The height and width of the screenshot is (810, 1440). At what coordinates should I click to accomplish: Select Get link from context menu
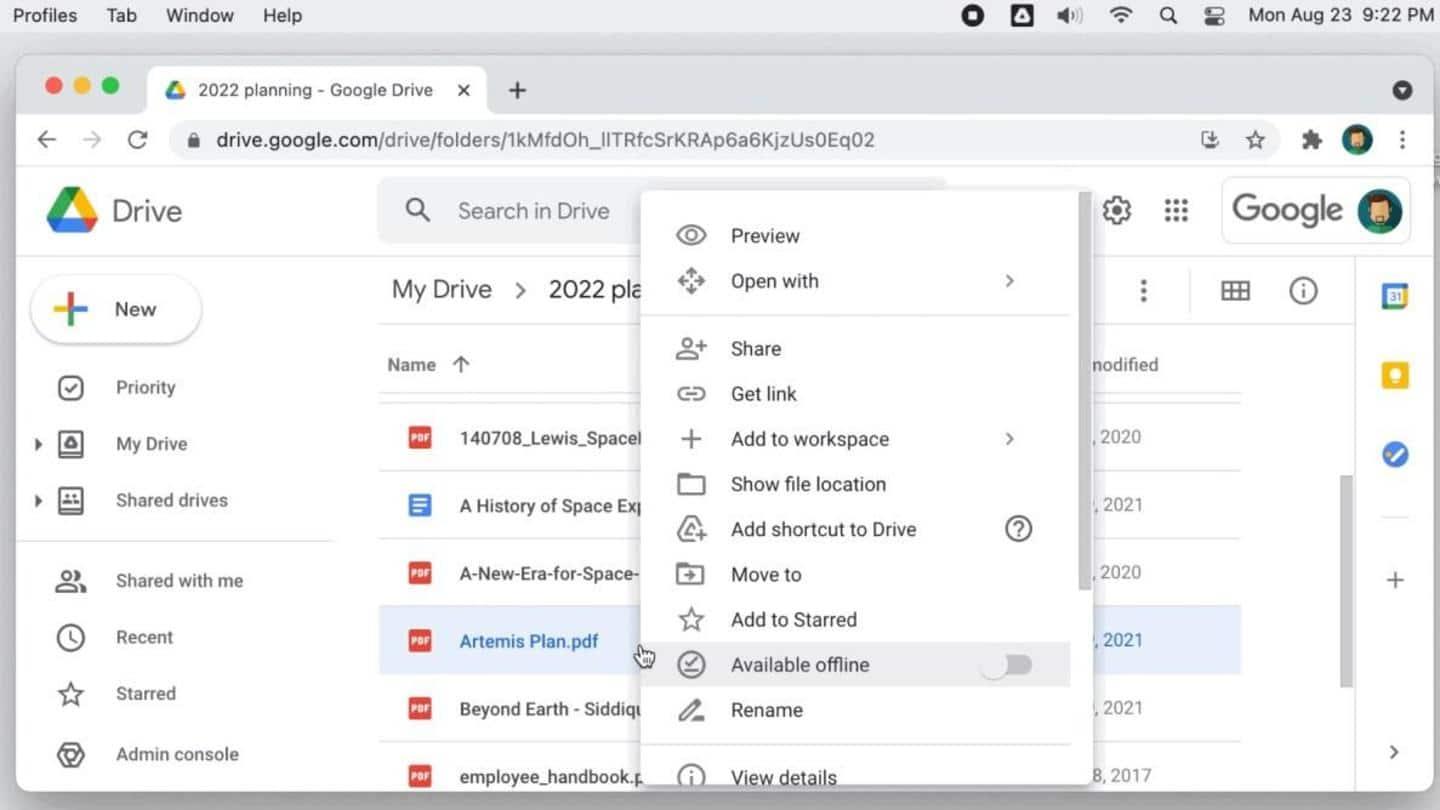(763, 394)
